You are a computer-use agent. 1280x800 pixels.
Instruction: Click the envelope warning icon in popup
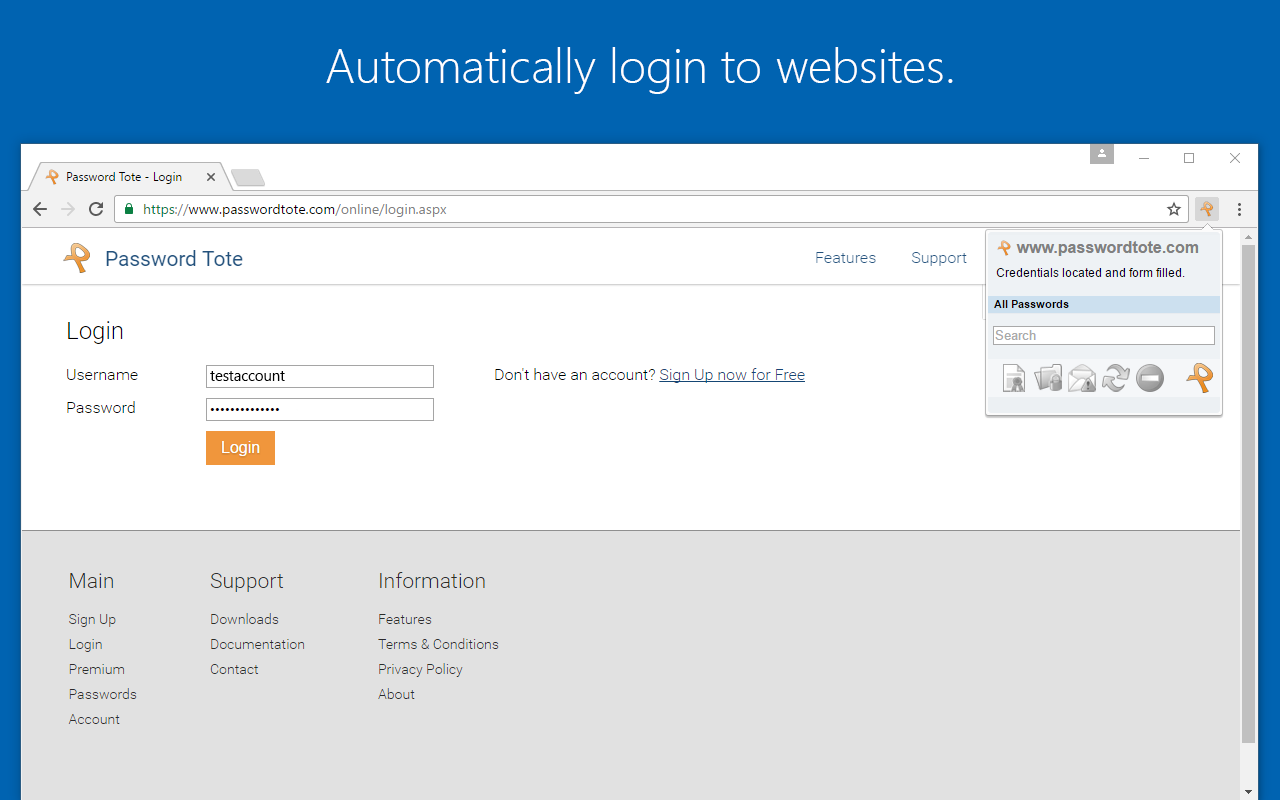[x=1082, y=378]
